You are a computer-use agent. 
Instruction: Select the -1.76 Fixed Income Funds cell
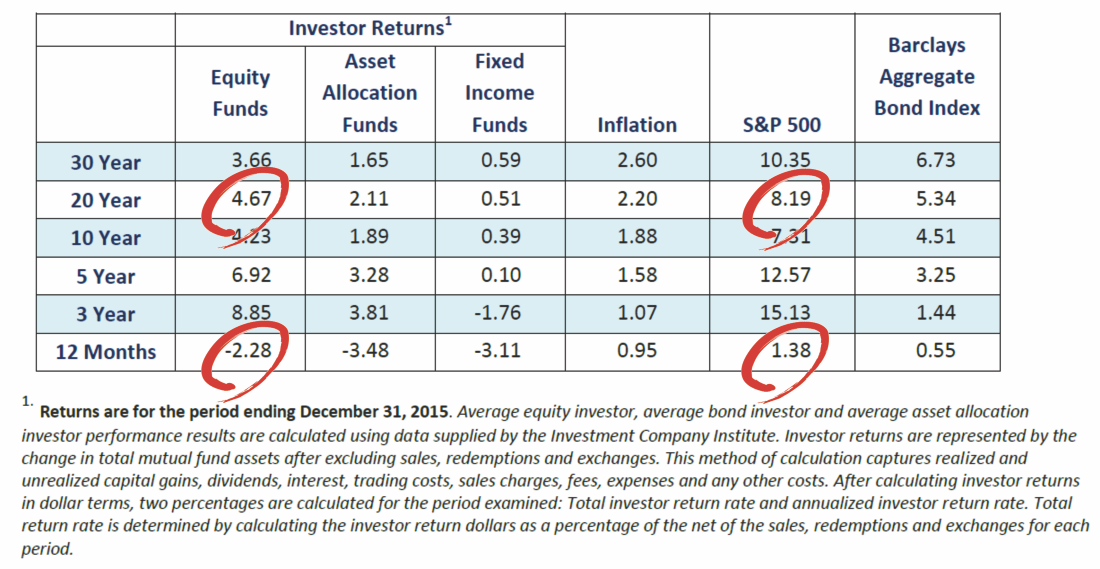500,313
